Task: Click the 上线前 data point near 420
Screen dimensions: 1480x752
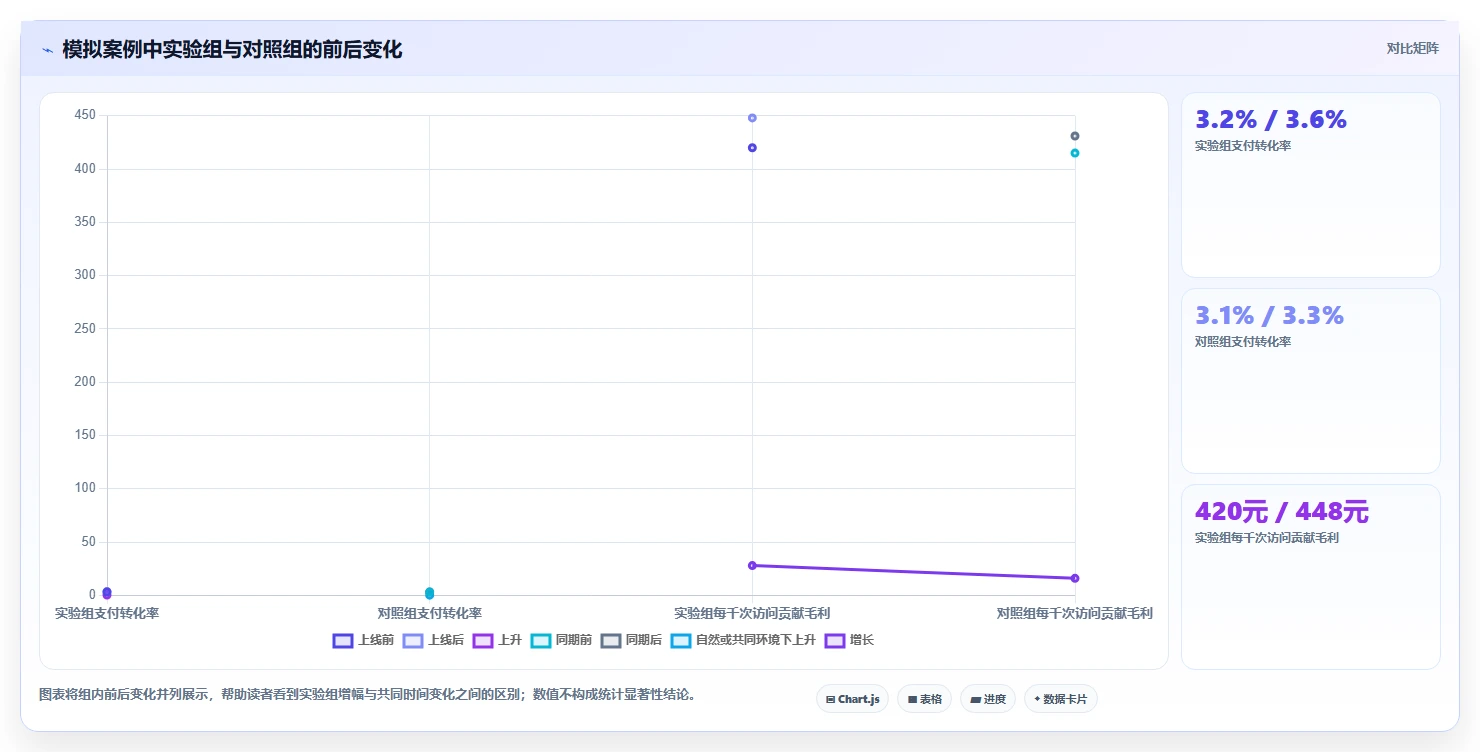Action: pos(752,148)
